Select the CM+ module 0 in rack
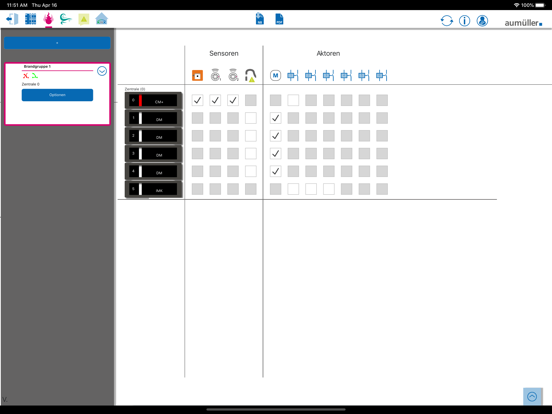This screenshot has height=414, width=552. click(153, 100)
